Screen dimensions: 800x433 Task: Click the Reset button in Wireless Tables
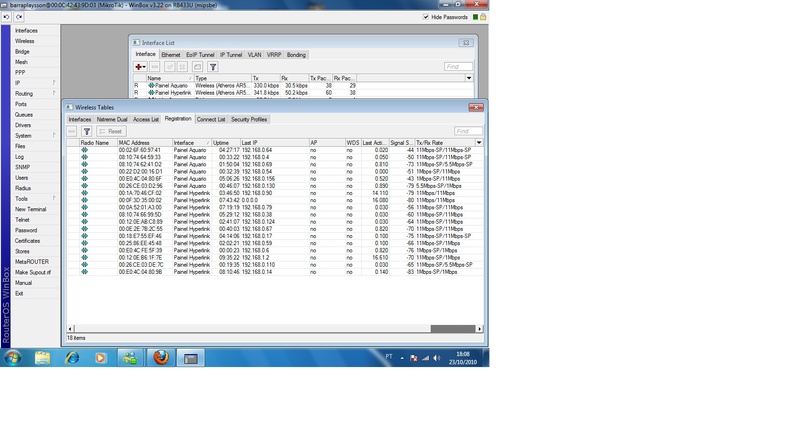point(111,132)
